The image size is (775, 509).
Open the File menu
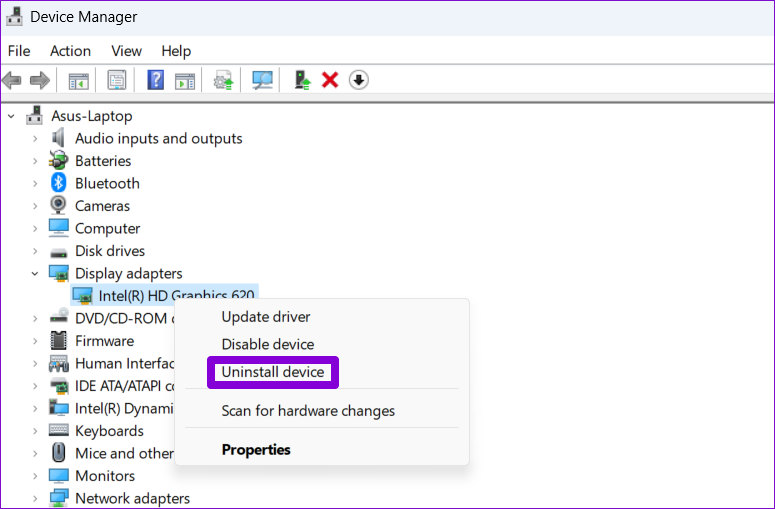click(19, 51)
